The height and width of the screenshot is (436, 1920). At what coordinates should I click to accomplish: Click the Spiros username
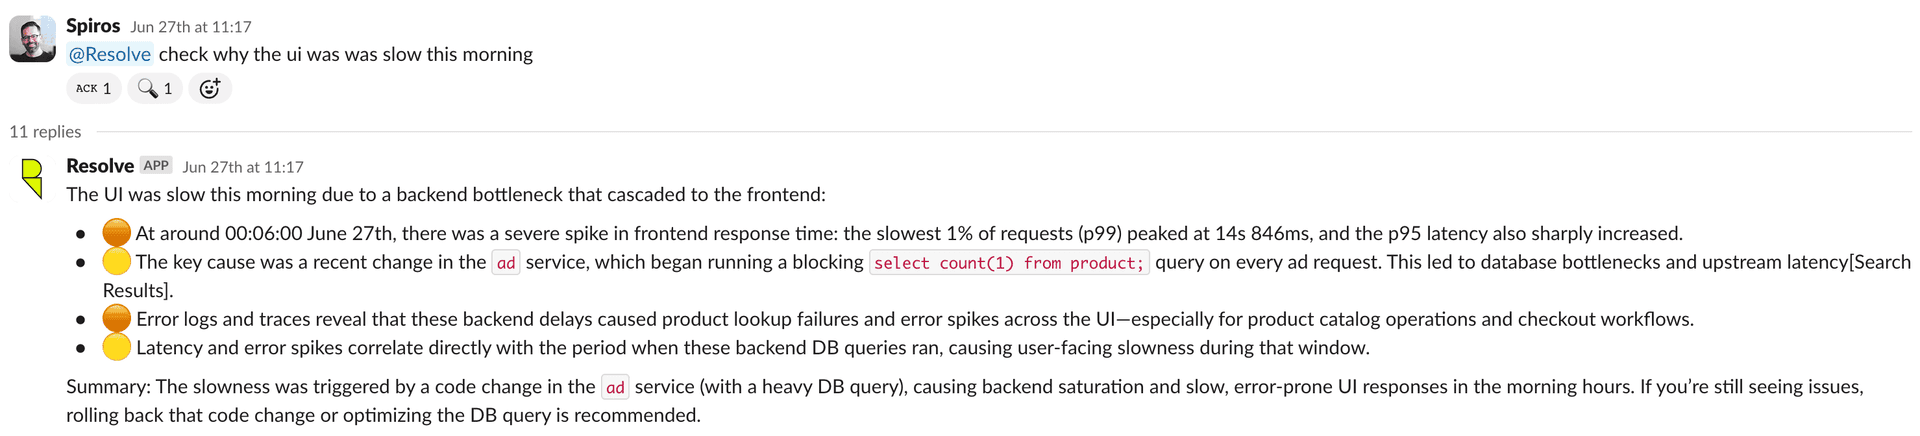coord(93,26)
